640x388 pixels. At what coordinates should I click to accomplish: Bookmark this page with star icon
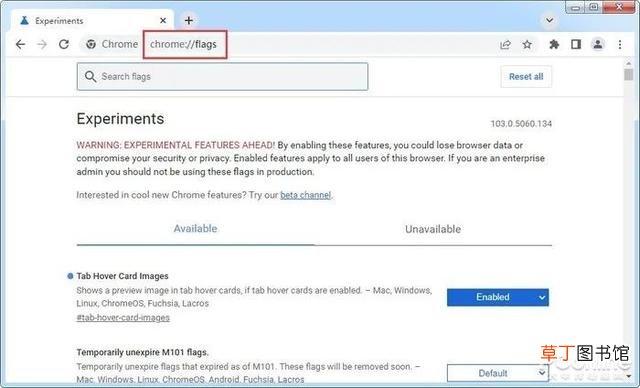pos(527,44)
